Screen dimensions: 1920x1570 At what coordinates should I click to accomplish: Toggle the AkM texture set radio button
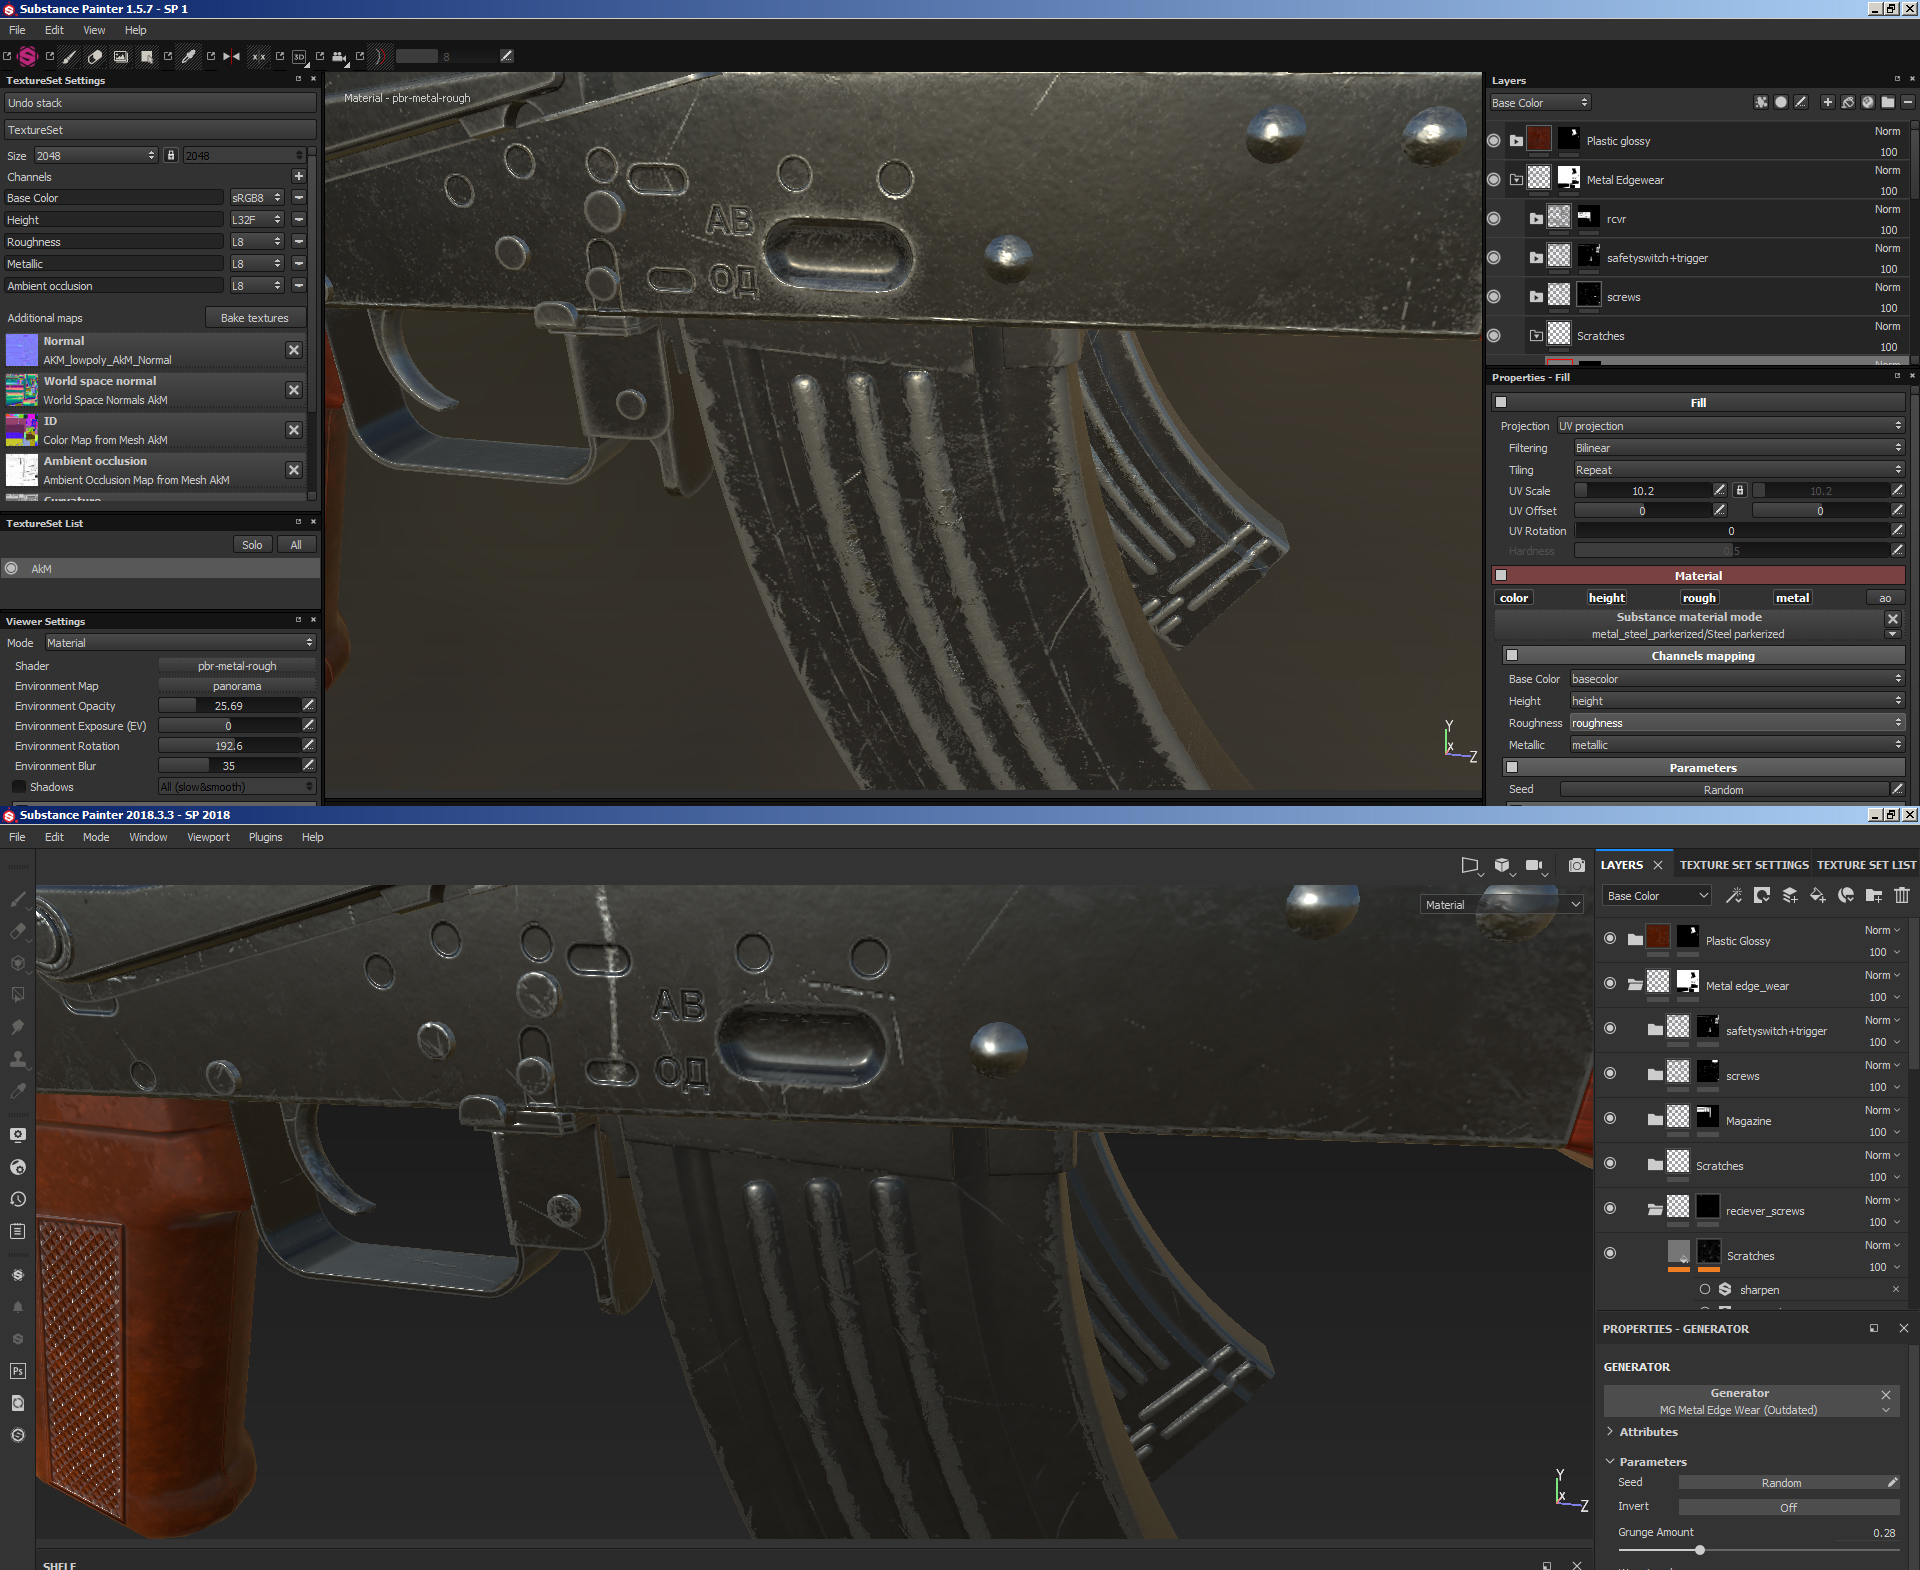(x=12, y=568)
